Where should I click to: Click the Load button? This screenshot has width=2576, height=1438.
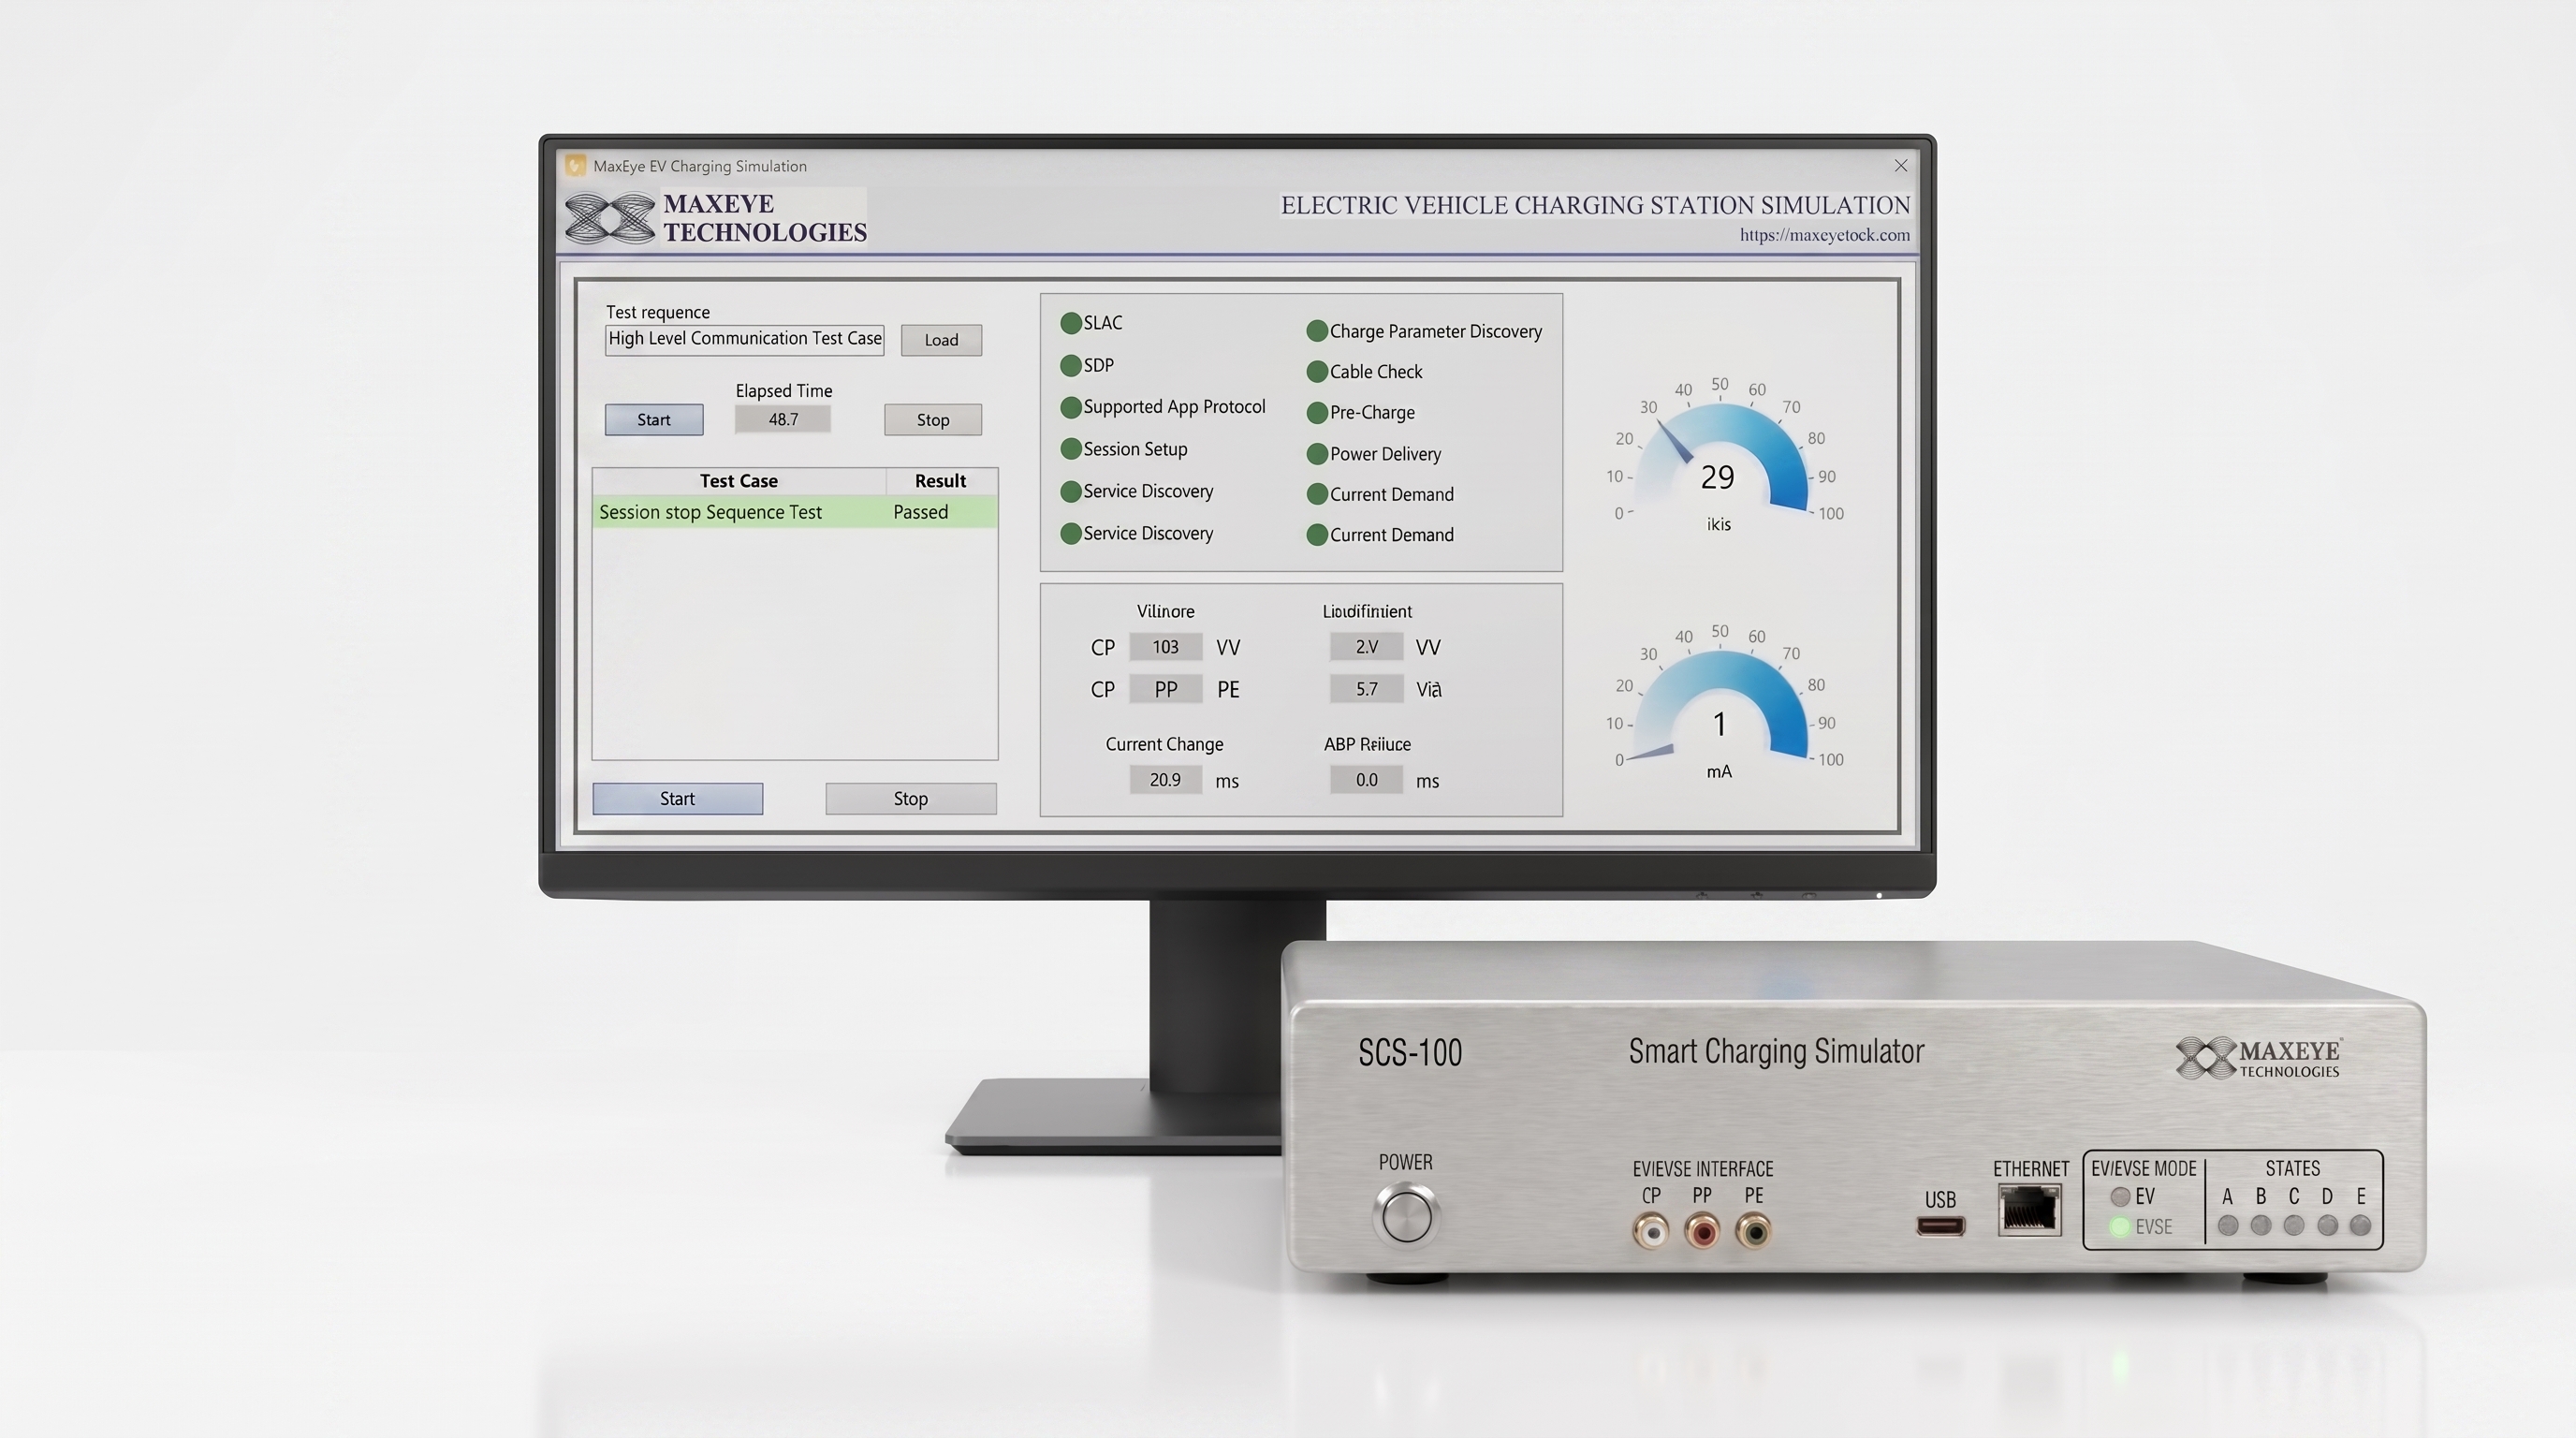coord(941,340)
